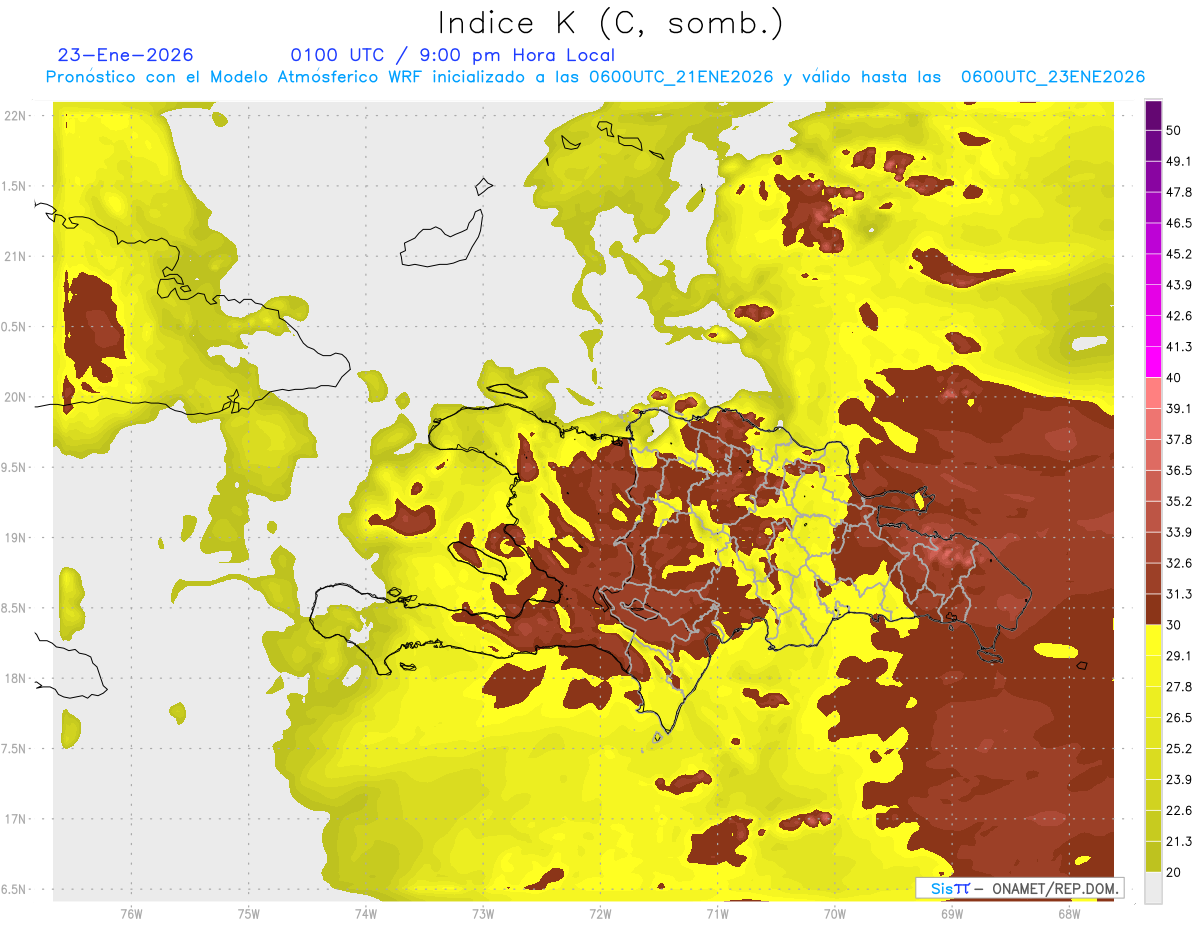Click the "36.5" color scale label

[x=1179, y=470]
